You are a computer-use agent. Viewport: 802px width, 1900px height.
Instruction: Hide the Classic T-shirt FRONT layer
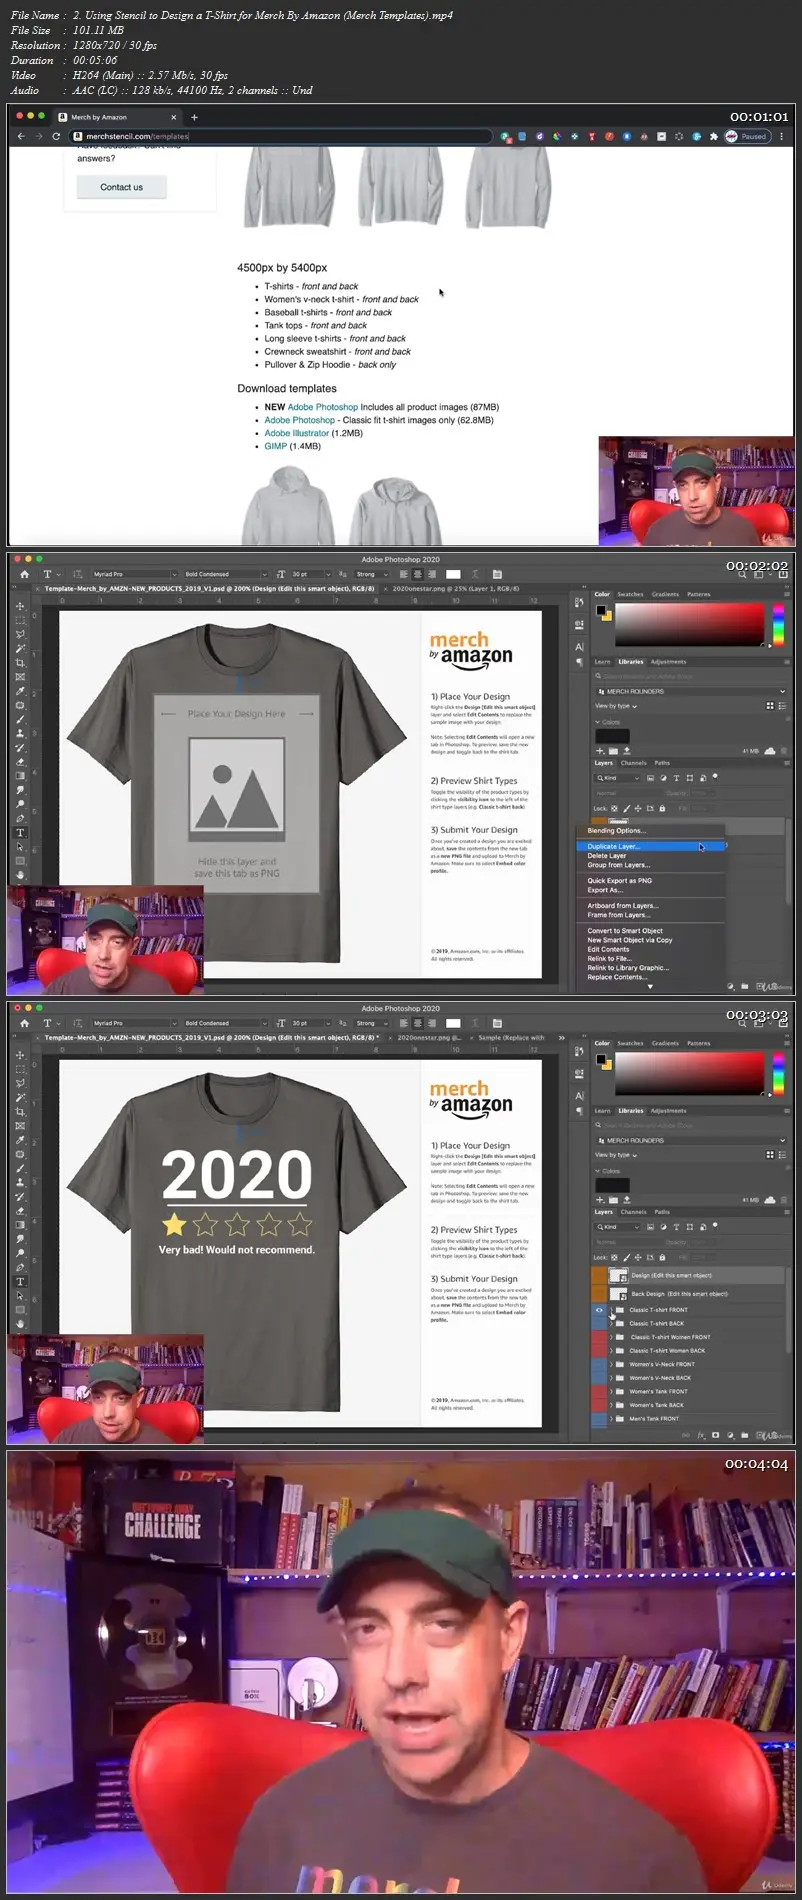599,1309
